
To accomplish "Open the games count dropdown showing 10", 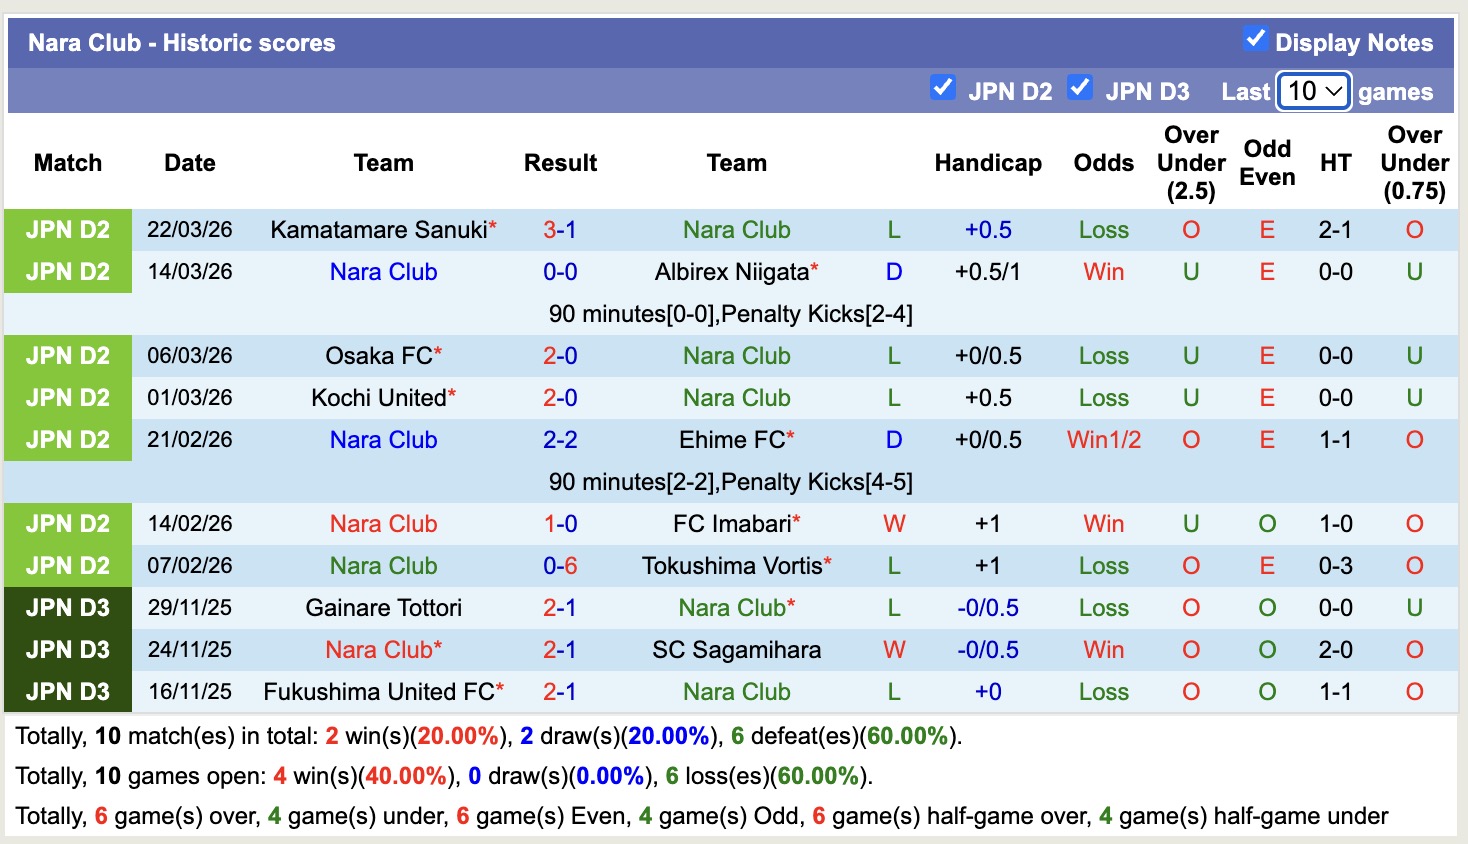I will click(x=1313, y=90).
